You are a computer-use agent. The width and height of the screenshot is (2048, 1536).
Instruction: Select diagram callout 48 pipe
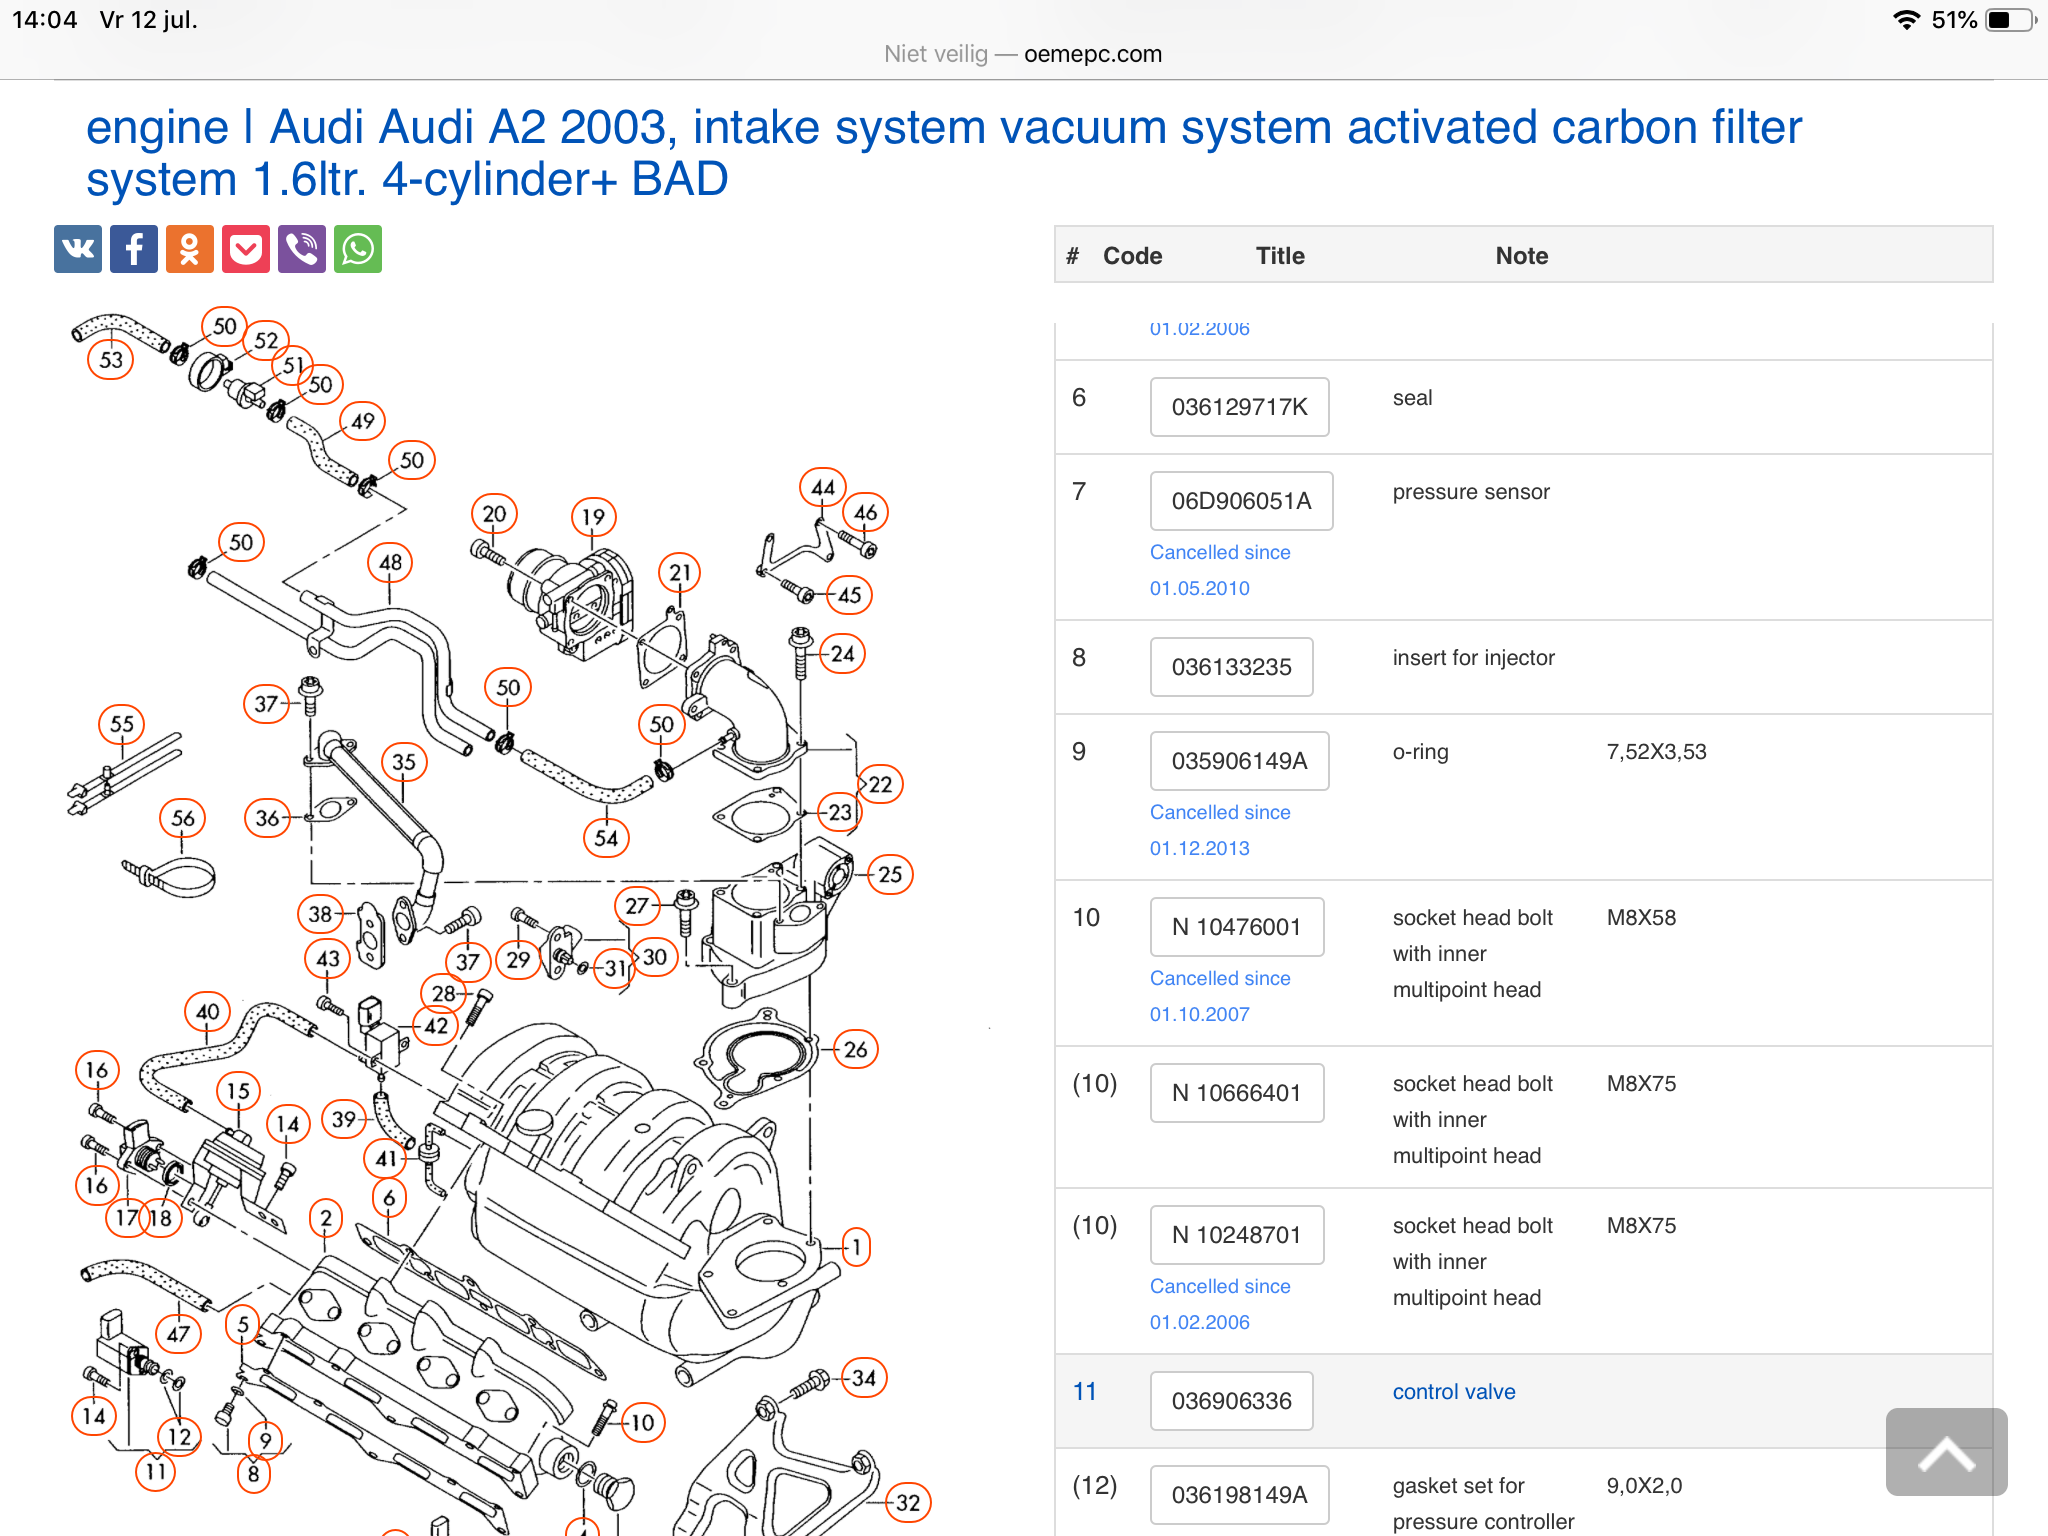[x=391, y=563]
